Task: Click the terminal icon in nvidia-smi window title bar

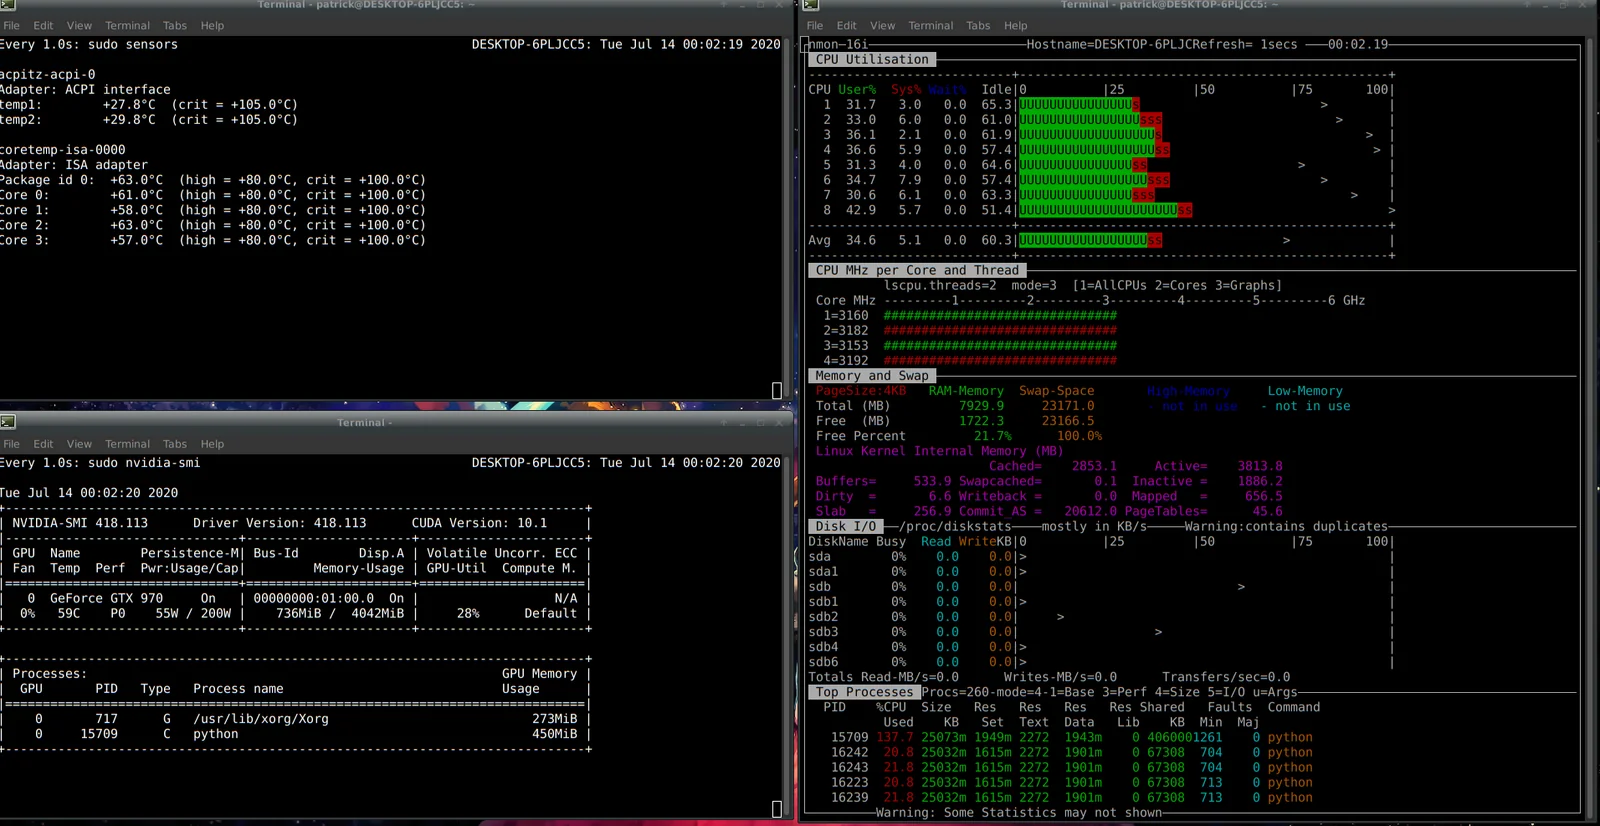Action: [8, 422]
